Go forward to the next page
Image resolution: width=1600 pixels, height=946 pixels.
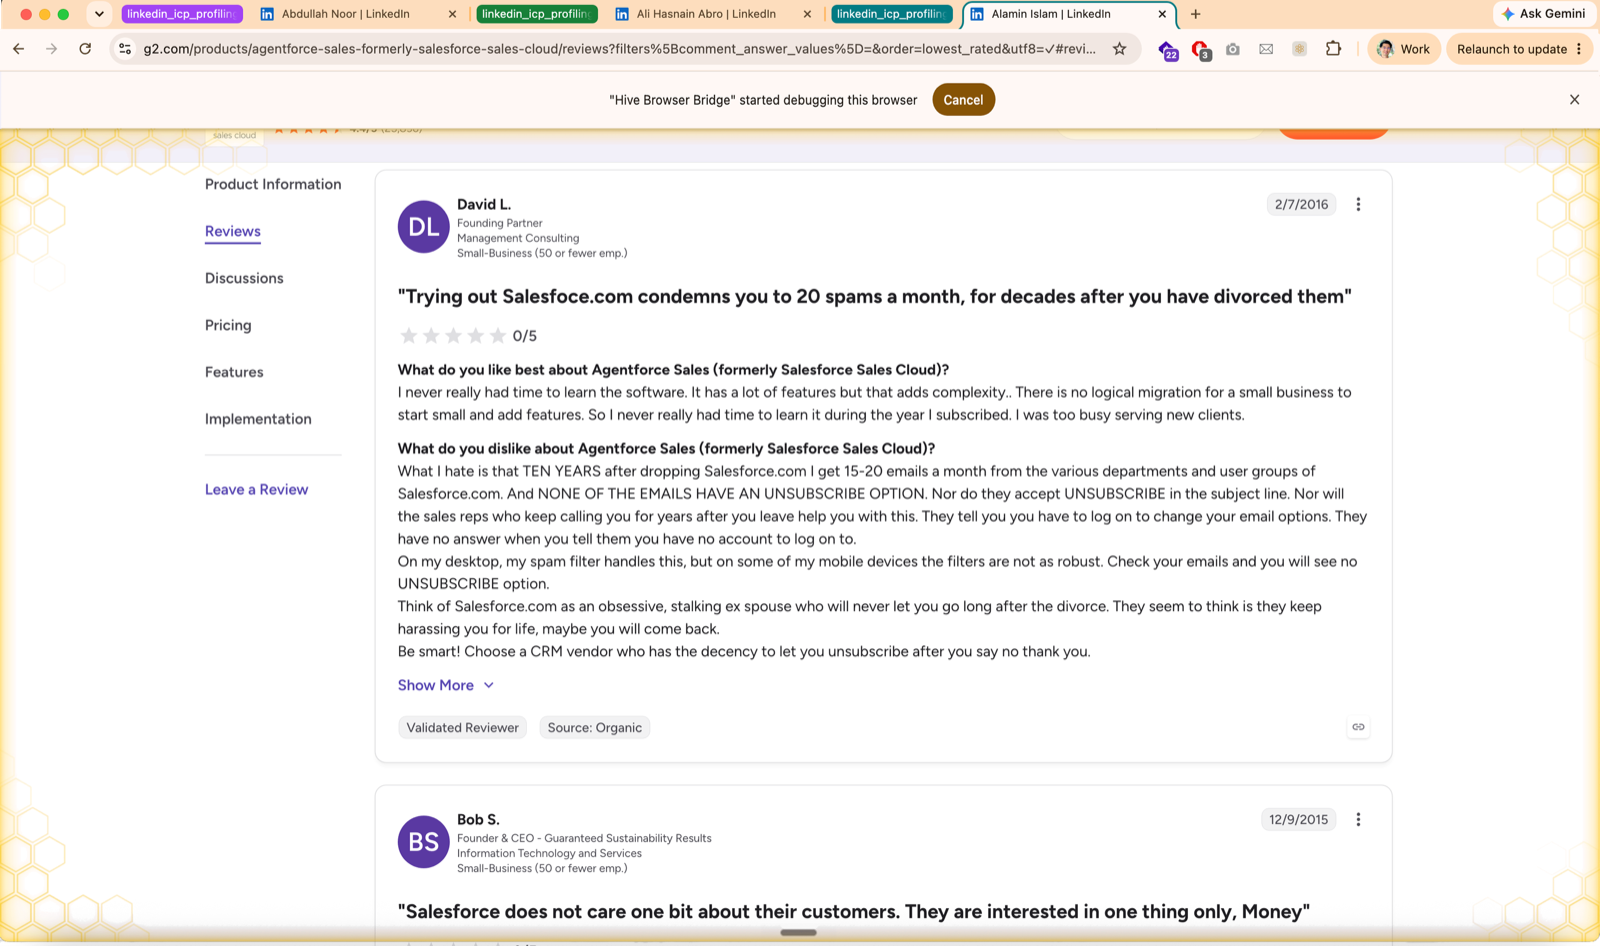[52, 49]
